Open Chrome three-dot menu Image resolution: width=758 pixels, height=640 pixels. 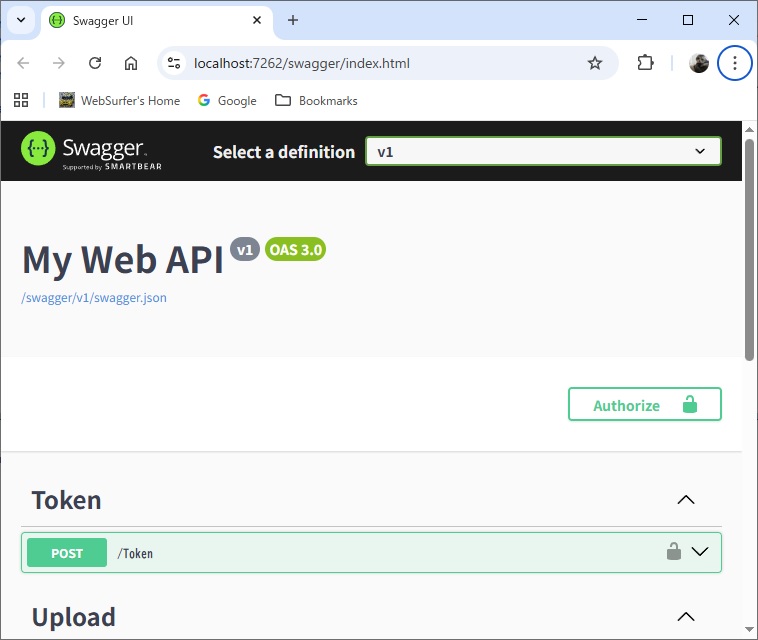[734, 63]
